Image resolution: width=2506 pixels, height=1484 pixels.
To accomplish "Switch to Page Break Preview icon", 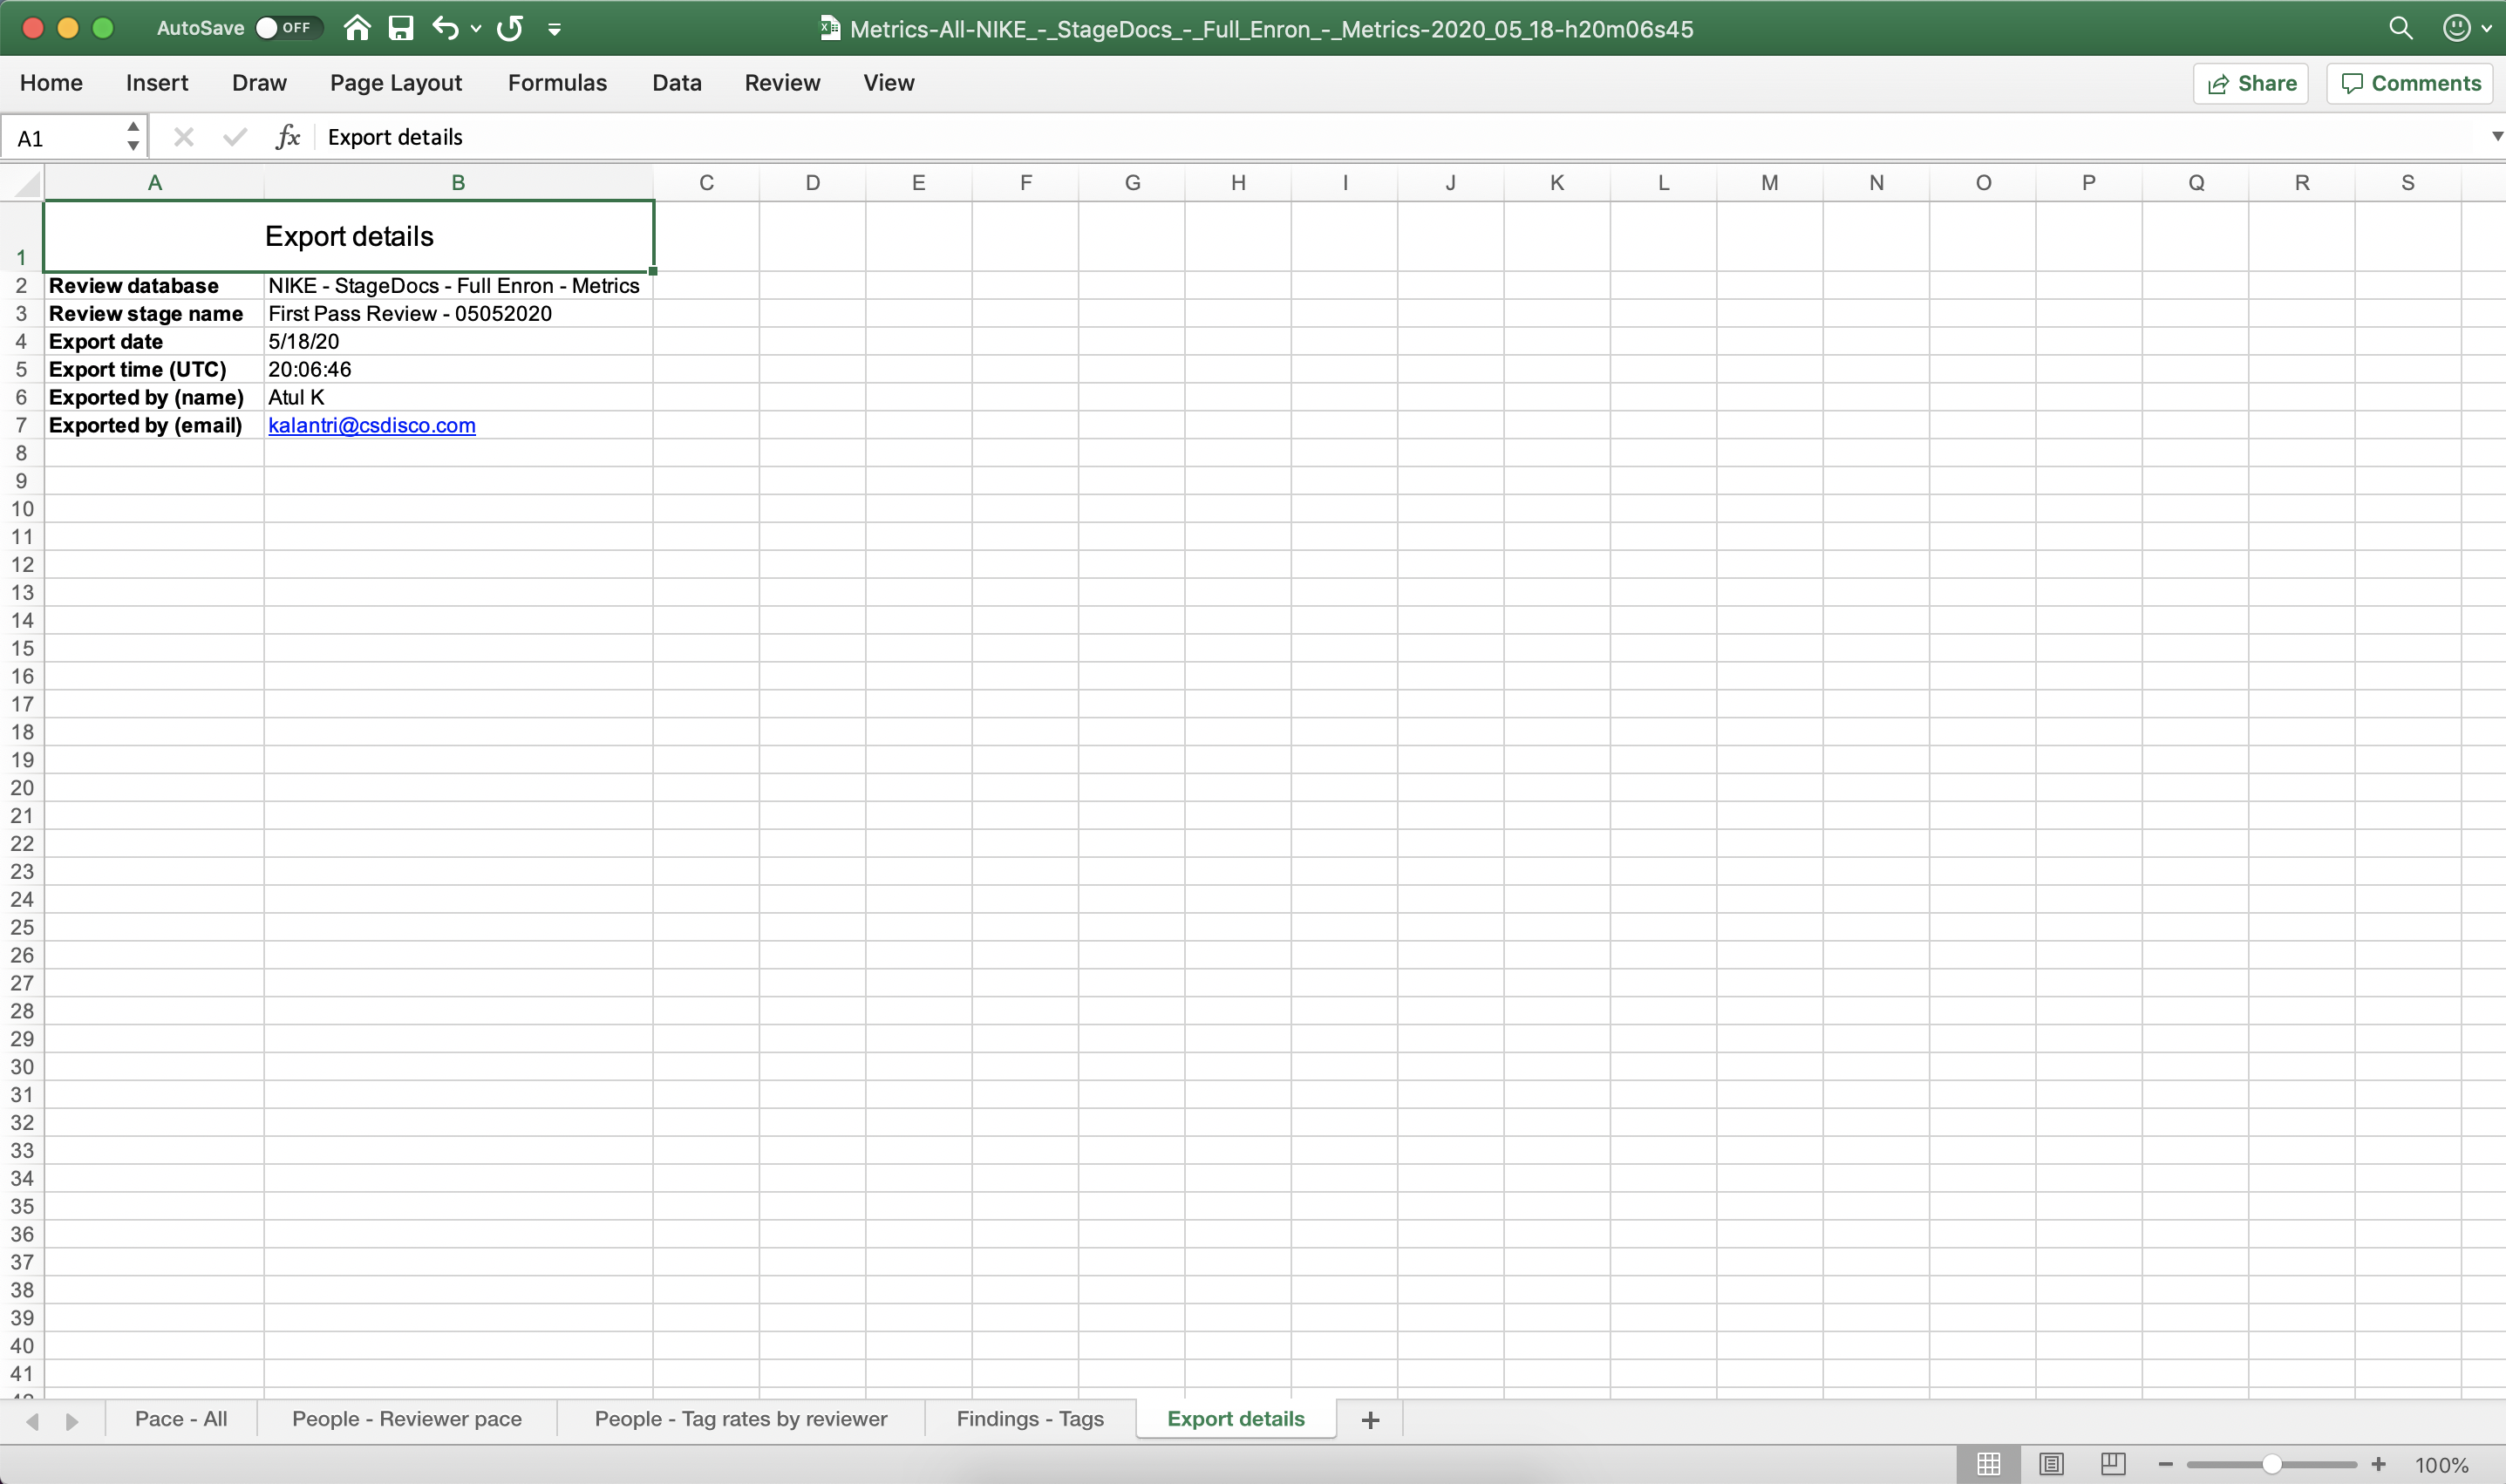I will click(2113, 1464).
